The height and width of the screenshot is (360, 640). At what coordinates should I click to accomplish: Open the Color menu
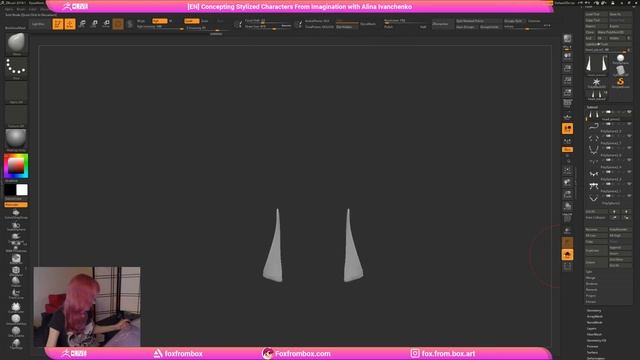[x=33, y=9]
